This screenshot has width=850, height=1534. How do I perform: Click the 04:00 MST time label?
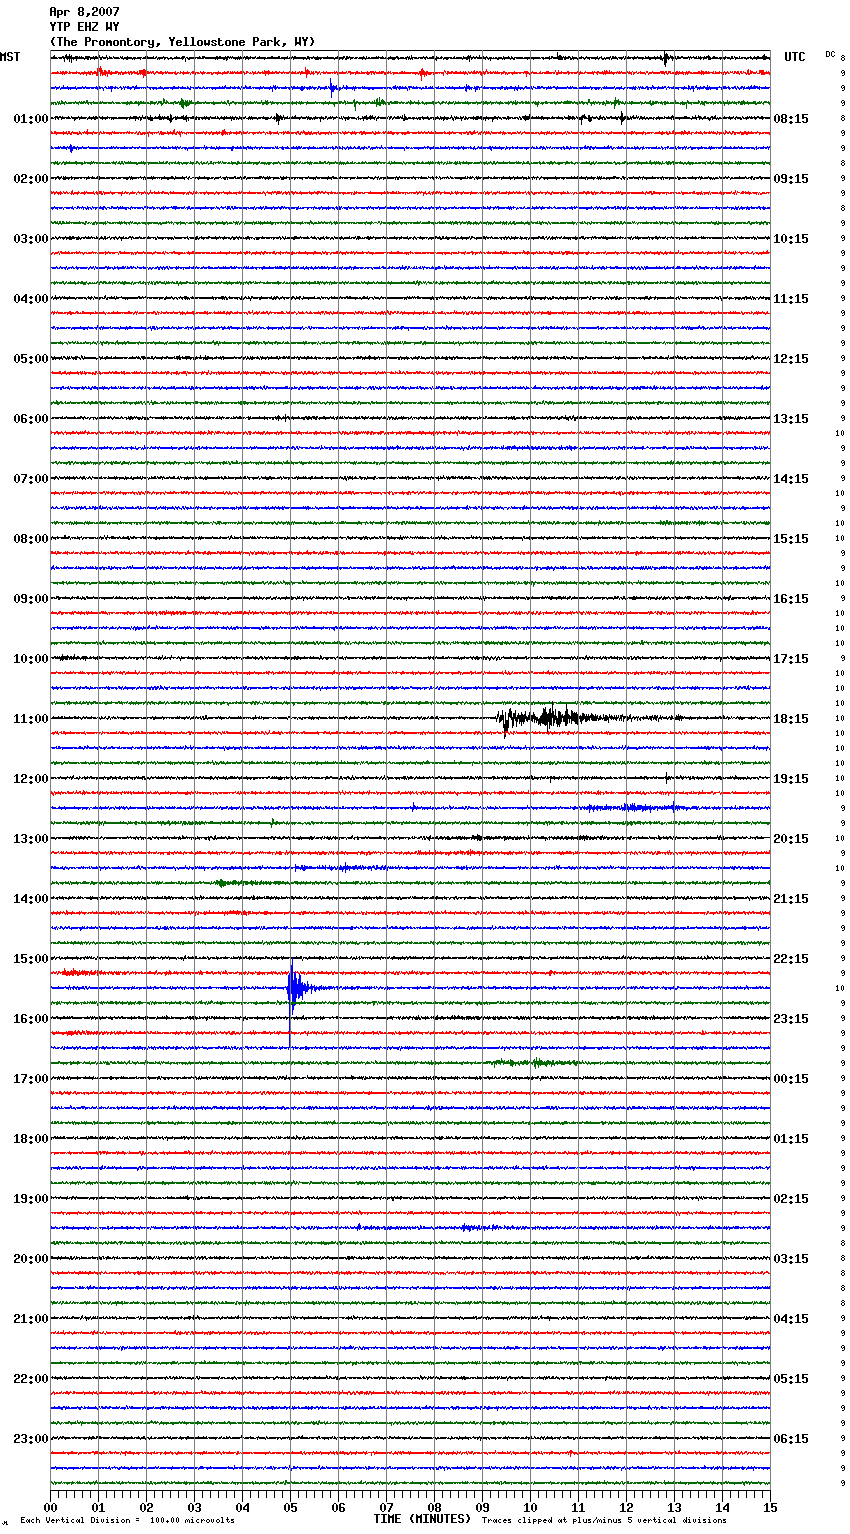click(x=30, y=299)
